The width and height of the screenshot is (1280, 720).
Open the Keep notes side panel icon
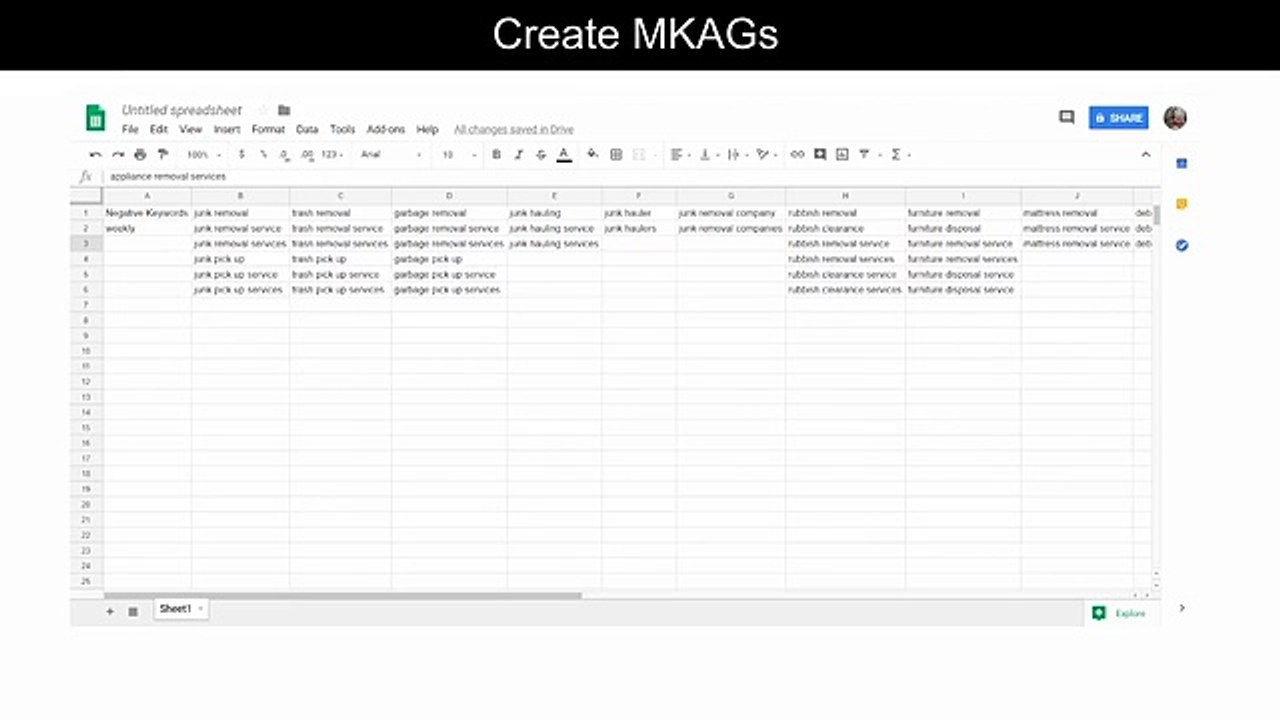pos(1181,204)
